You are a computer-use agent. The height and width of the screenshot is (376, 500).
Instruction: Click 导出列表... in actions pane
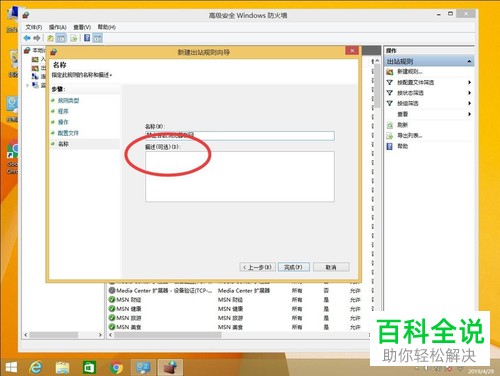point(410,135)
